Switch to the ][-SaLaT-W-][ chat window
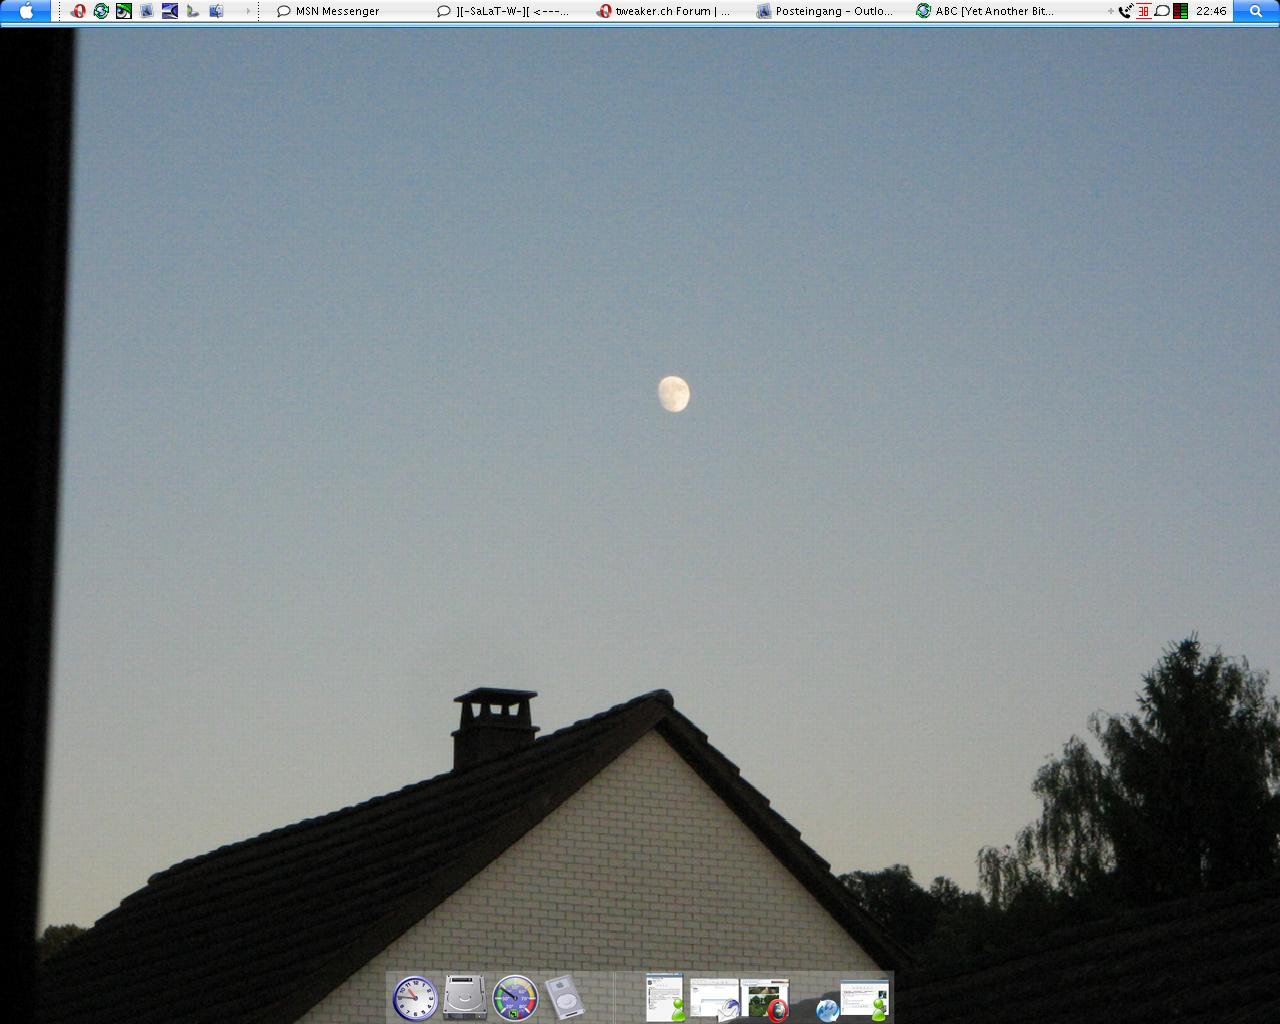This screenshot has width=1280, height=1024. [x=504, y=11]
